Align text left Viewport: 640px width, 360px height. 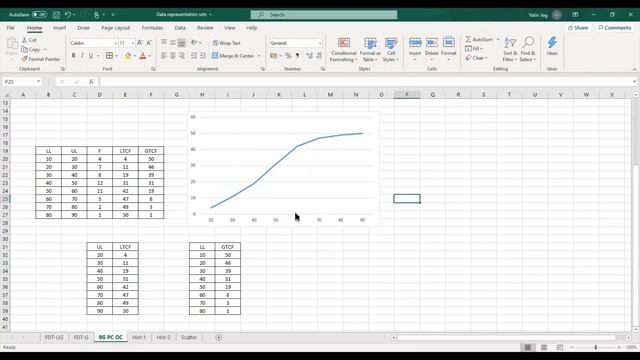164,56
